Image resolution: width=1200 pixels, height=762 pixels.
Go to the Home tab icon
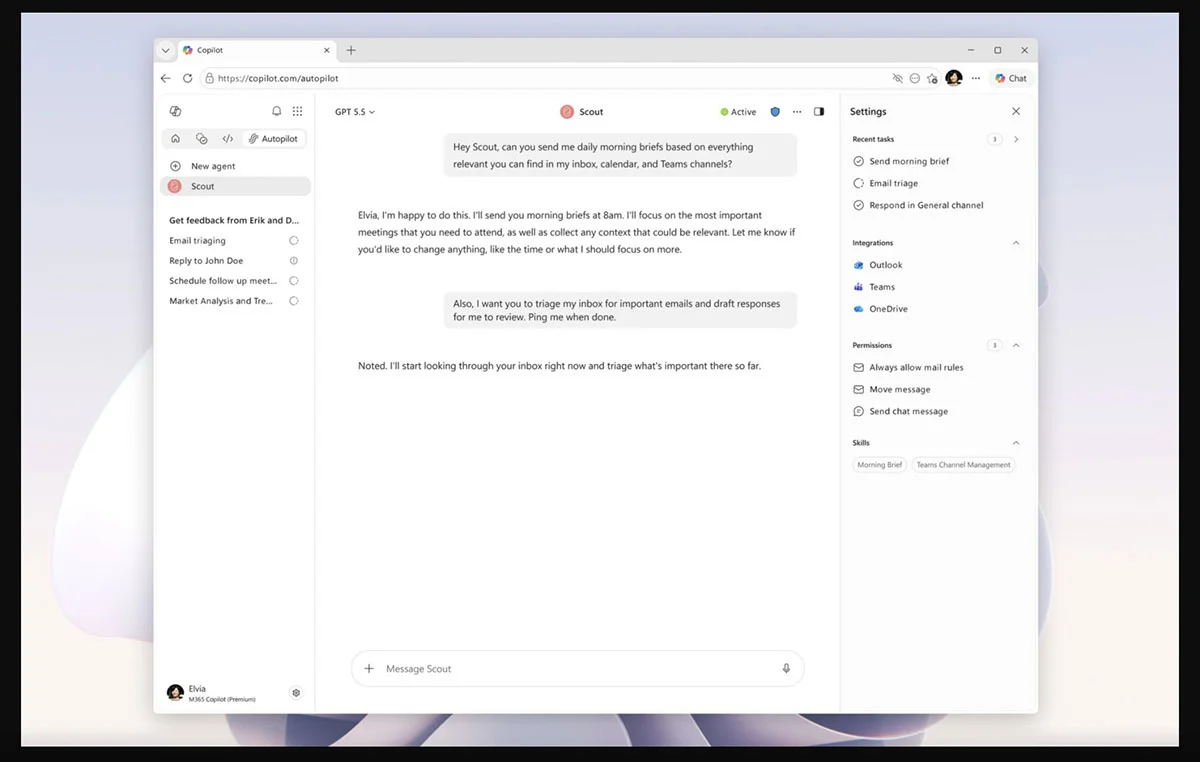tap(176, 139)
